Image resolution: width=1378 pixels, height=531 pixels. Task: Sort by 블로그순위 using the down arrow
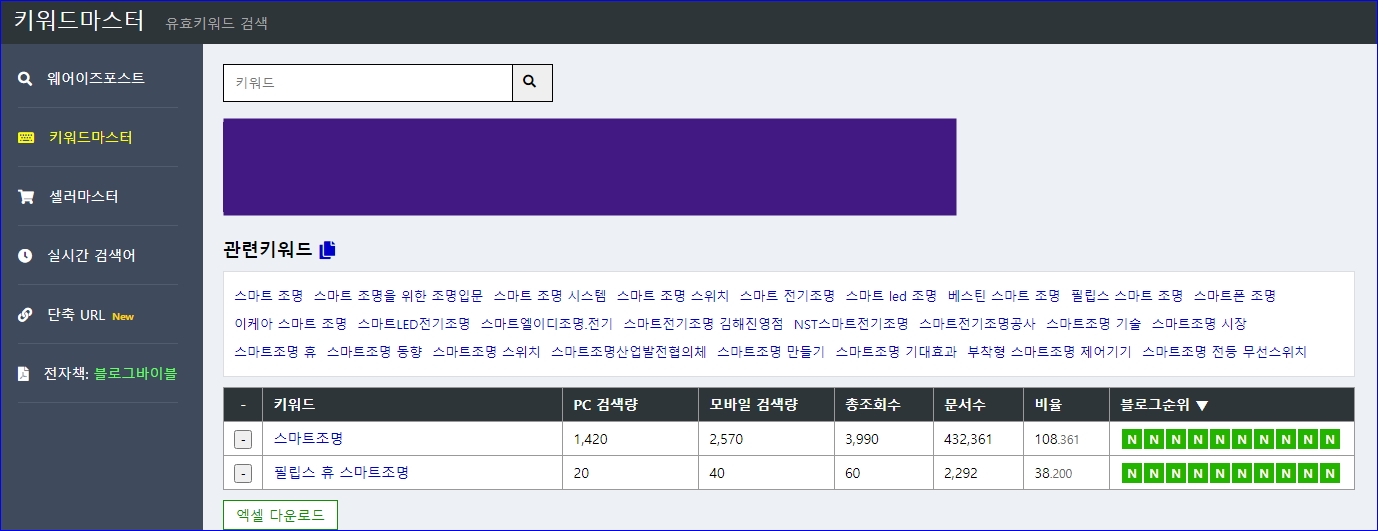1202,405
